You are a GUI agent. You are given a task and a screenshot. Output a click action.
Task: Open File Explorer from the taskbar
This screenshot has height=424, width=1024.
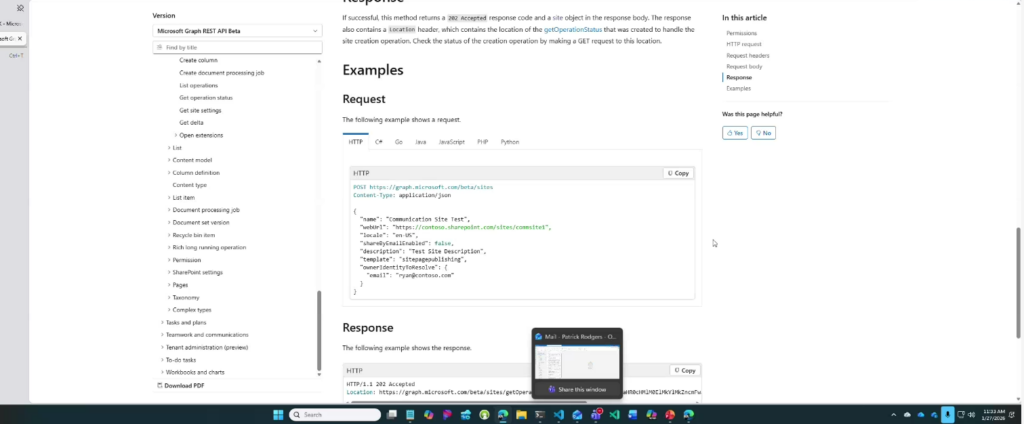pos(521,415)
